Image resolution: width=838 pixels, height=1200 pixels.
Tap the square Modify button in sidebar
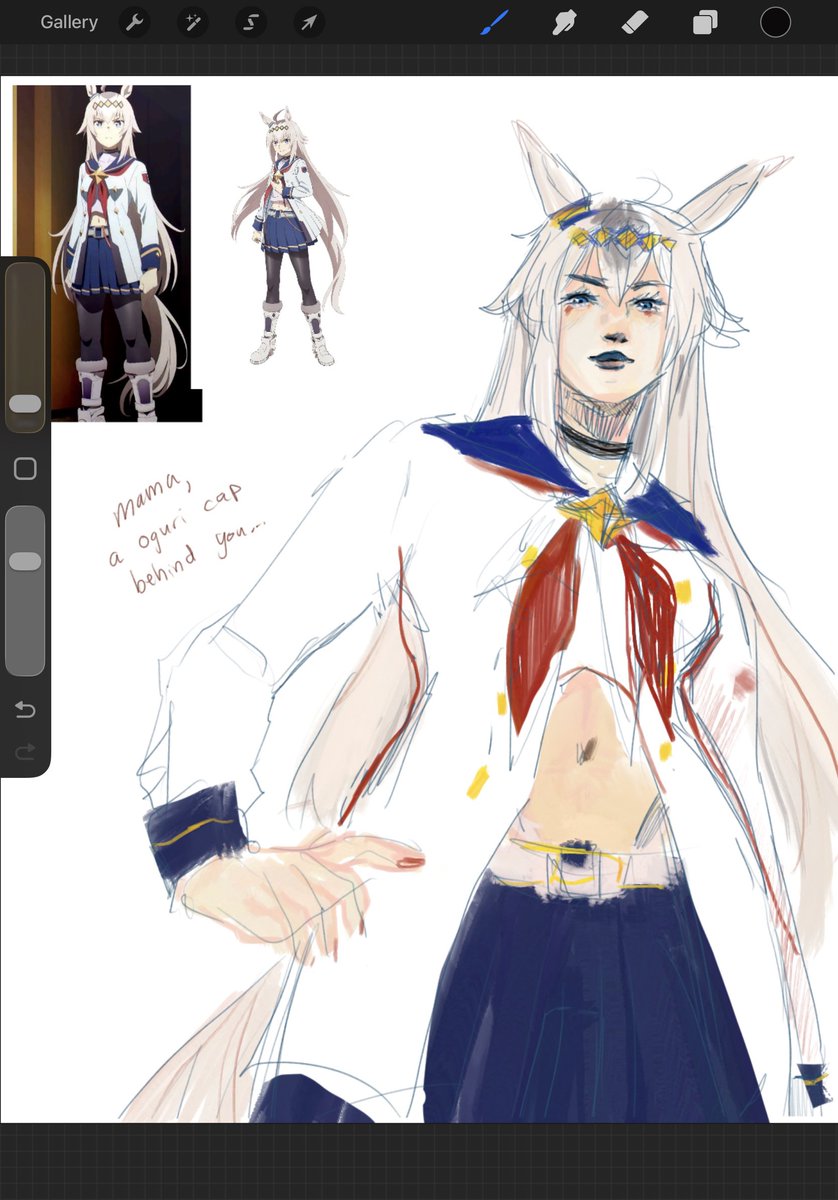pos(25,469)
